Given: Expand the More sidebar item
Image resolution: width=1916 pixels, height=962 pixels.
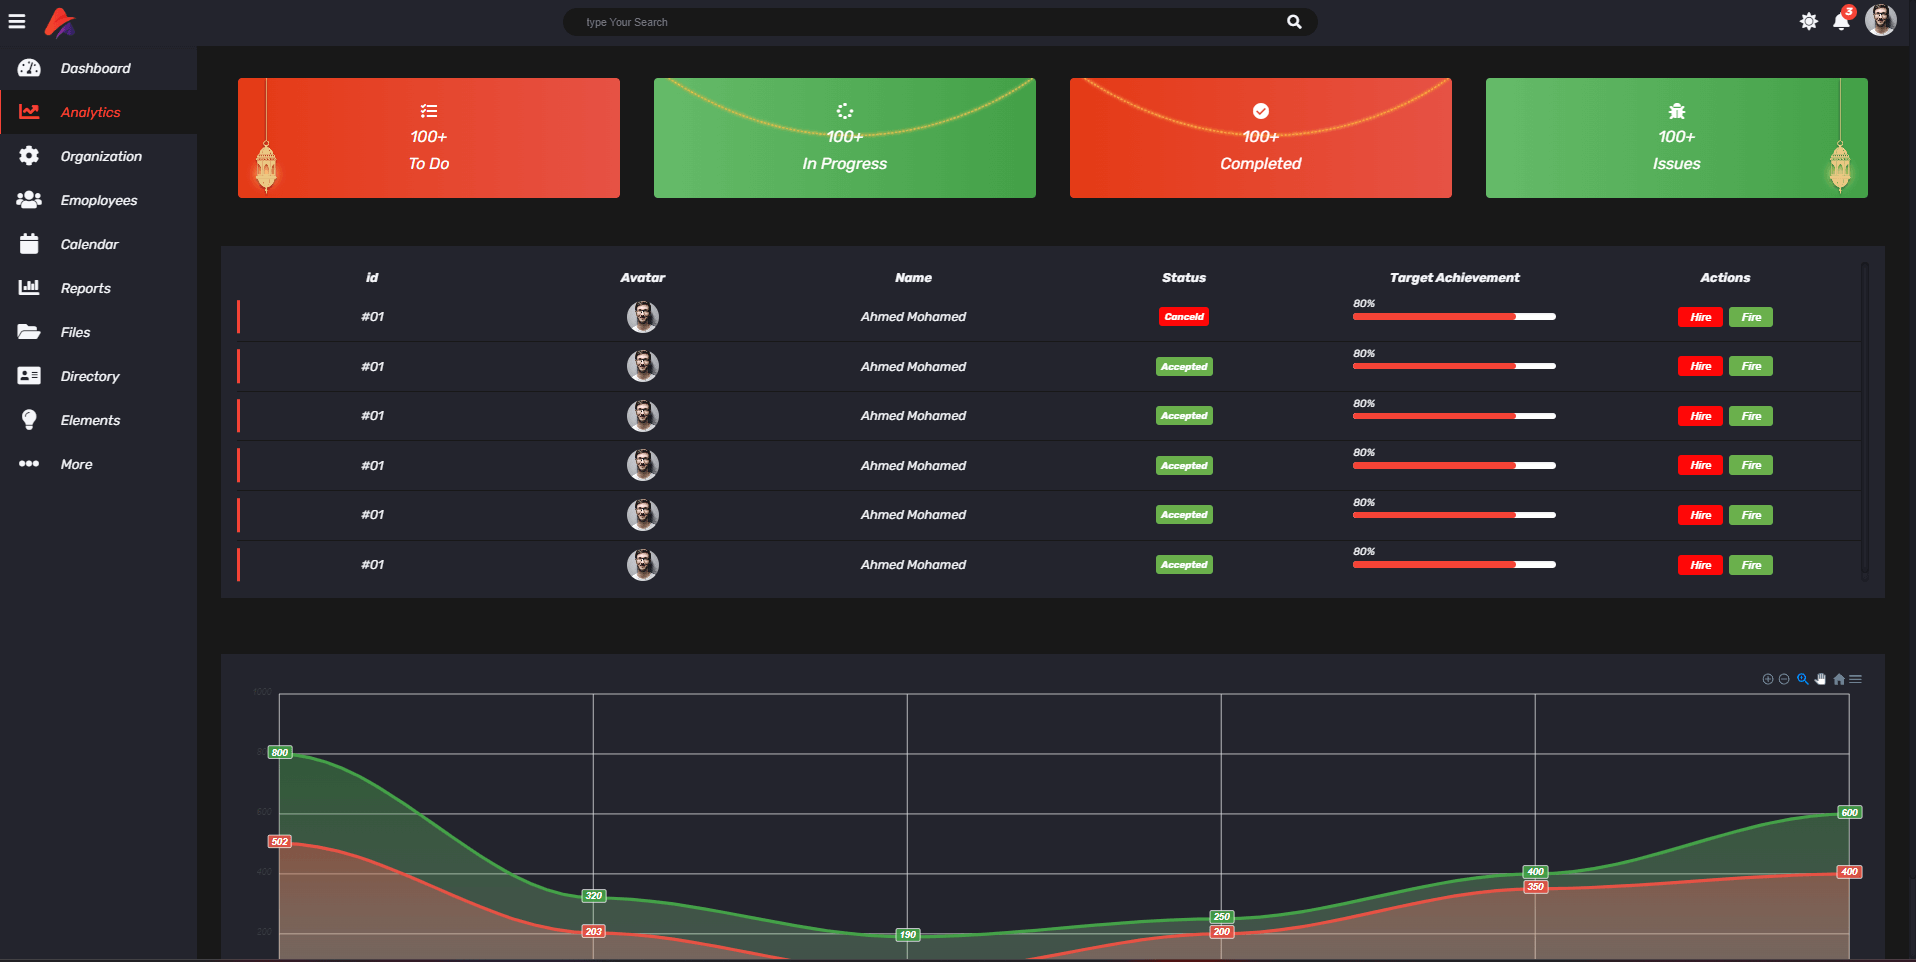Looking at the screenshot, I should tap(76, 464).
